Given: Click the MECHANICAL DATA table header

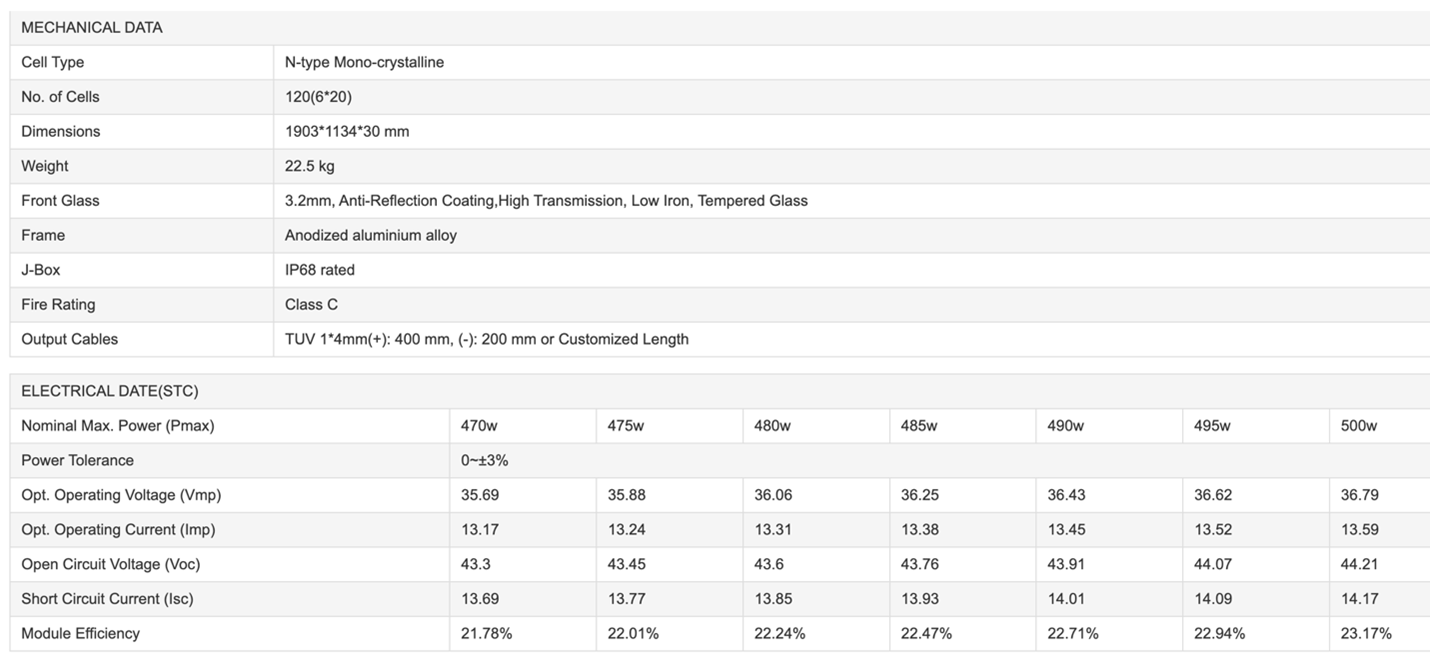Looking at the screenshot, I should point(92,28).
